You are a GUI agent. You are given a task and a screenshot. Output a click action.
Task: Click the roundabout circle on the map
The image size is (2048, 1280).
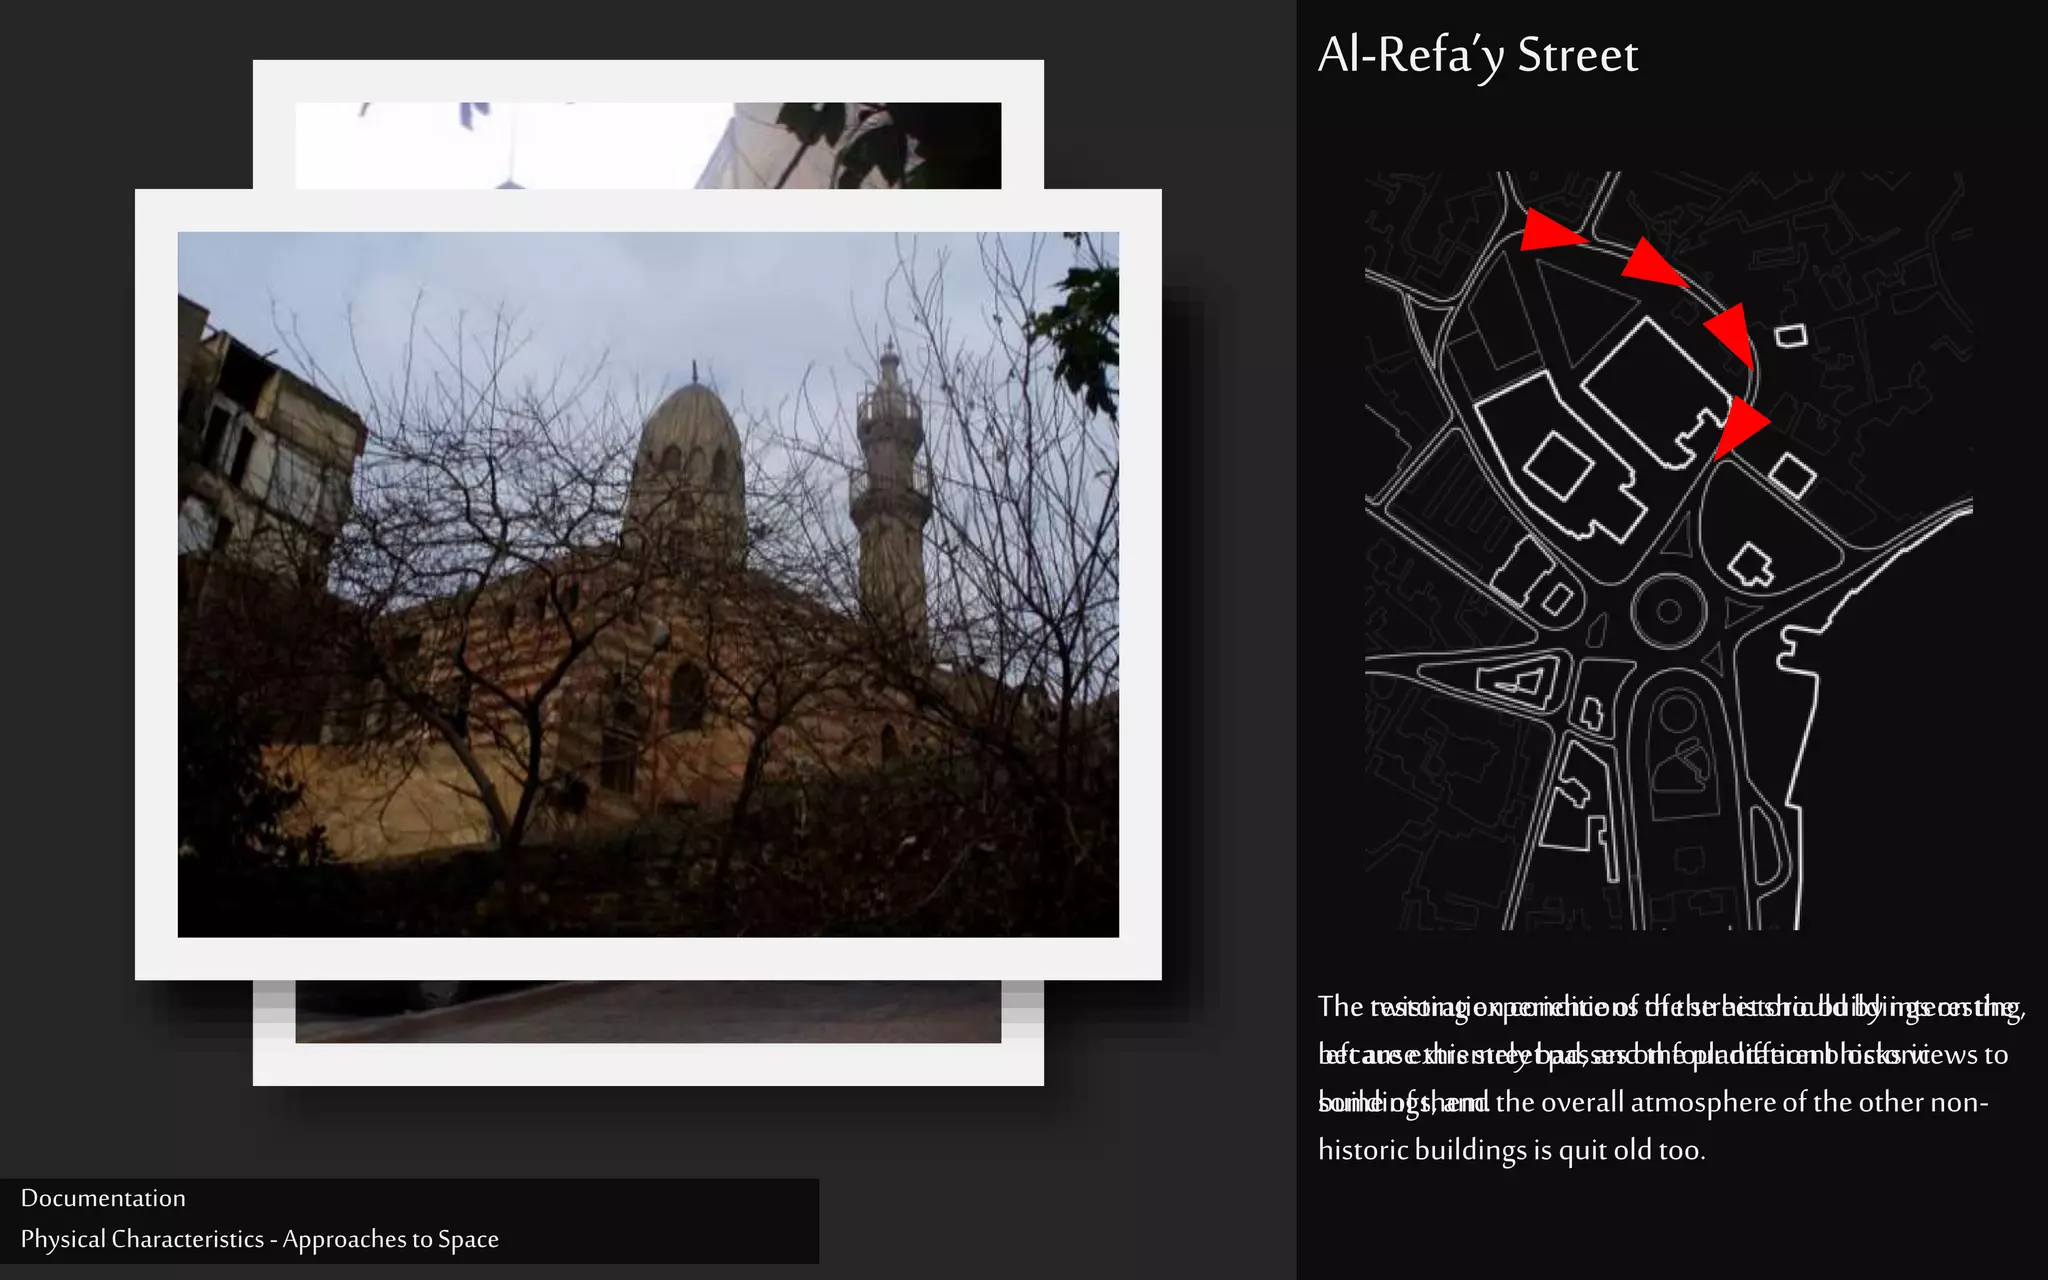pyautogui.click(x=1668, y=611)
